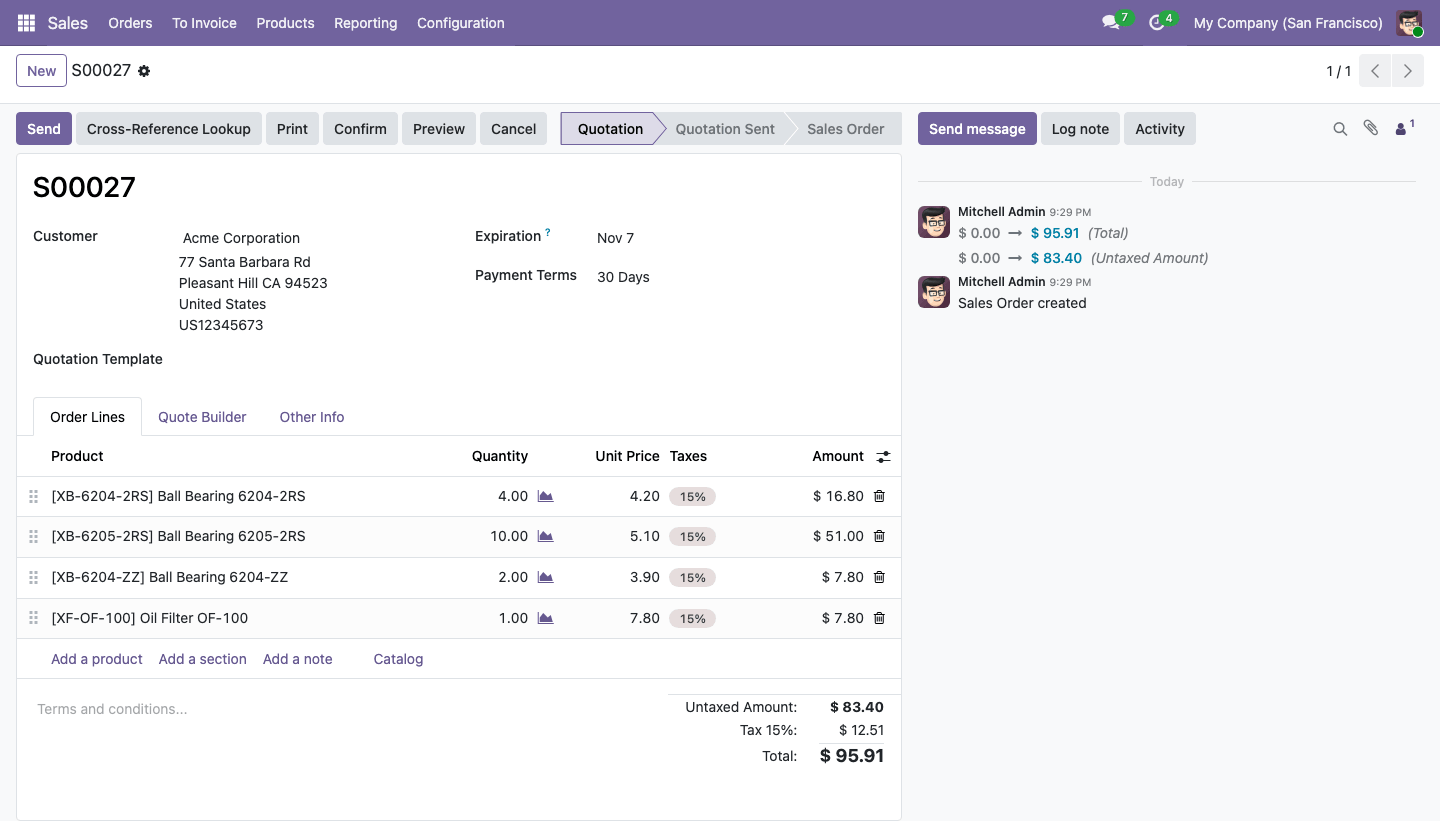Screen dimensions: 1440x821
Task: Open the To Invoice menu
Action: [x=204, y=22]
